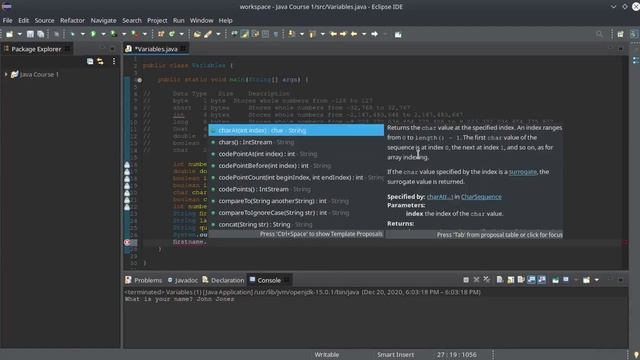Open the Back history dropdown arrow
640x360 pixels.
pos(364,34)
